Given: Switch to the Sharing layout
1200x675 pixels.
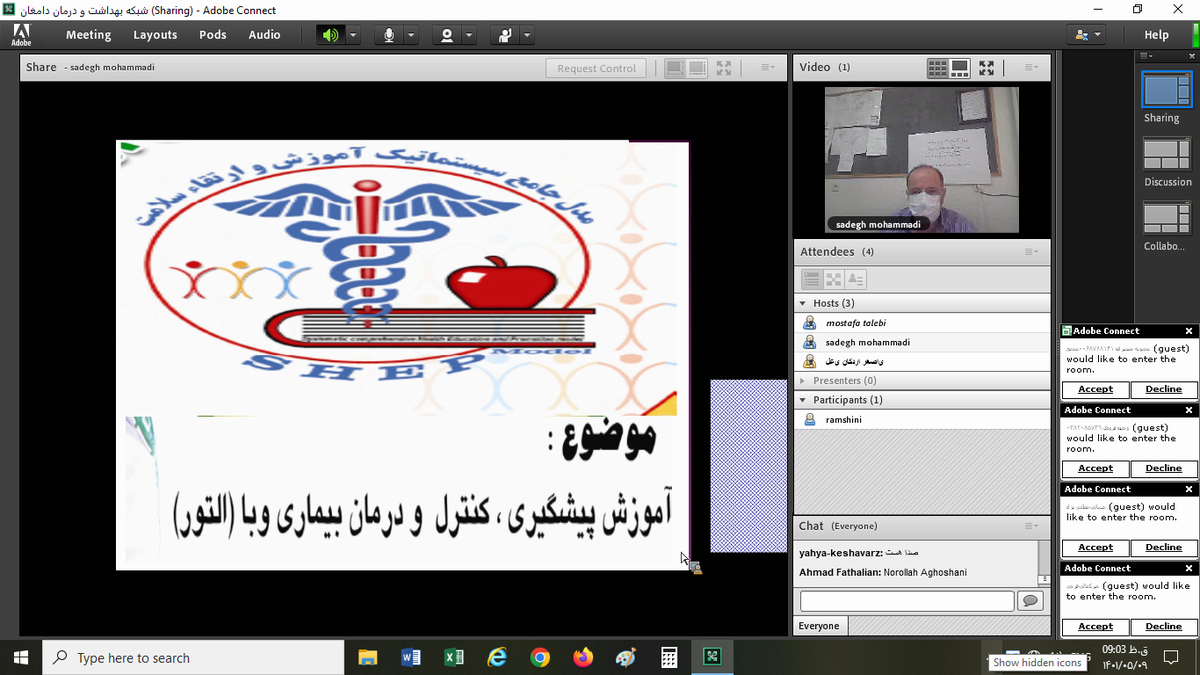Looking at the screenshot, I should [x=1167, y=90].
